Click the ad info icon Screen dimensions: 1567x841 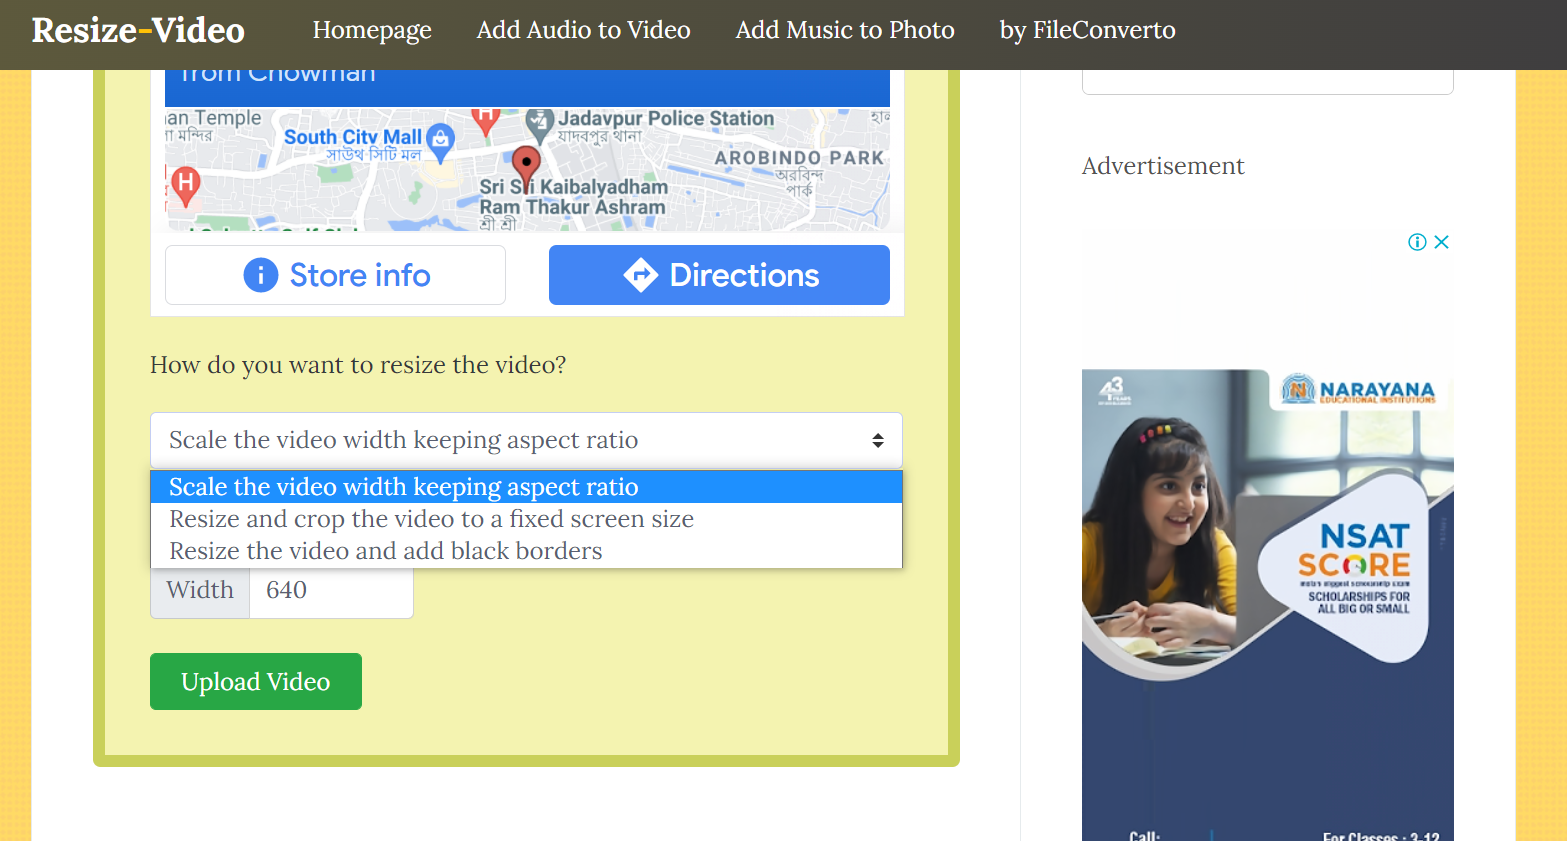coord(1416,242)
